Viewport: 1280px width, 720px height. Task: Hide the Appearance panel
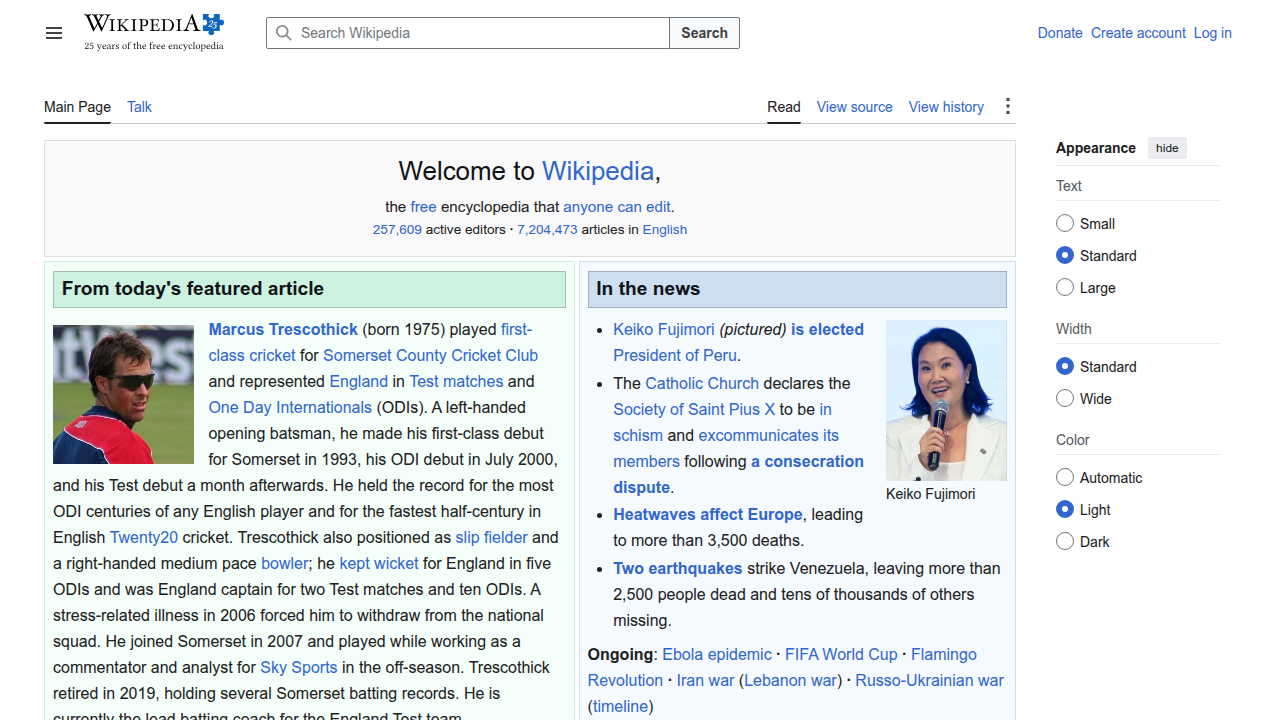pyautogui.click(x=1167, y=148)
